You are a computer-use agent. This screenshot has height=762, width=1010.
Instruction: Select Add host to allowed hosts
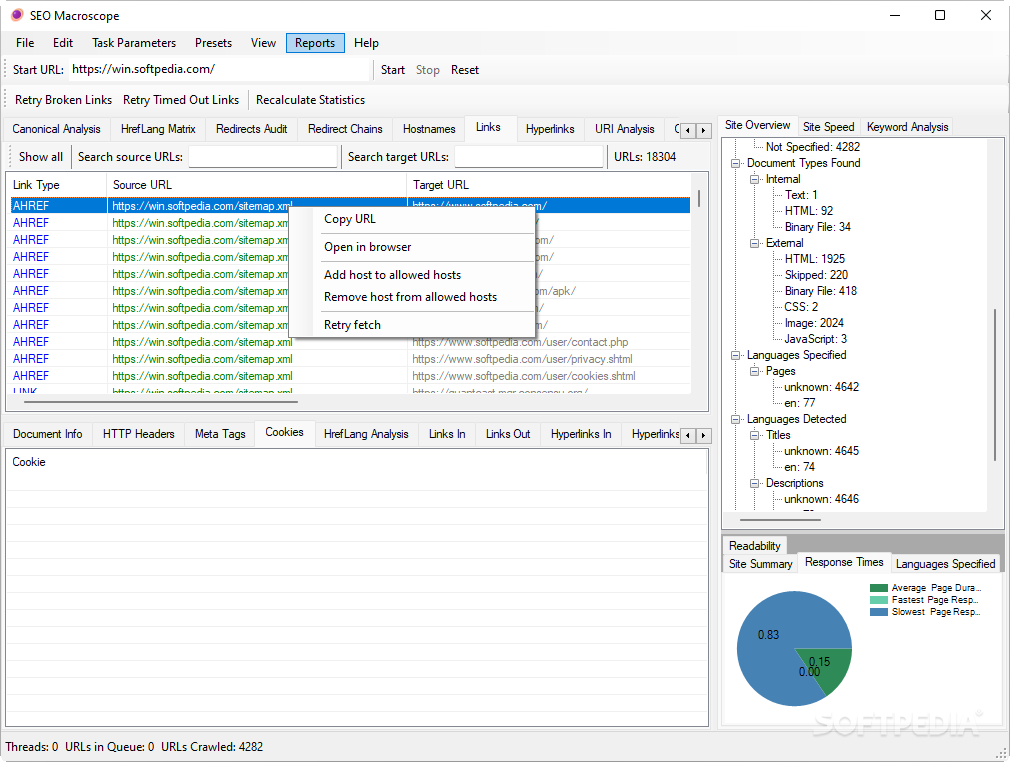pos(412,275)
